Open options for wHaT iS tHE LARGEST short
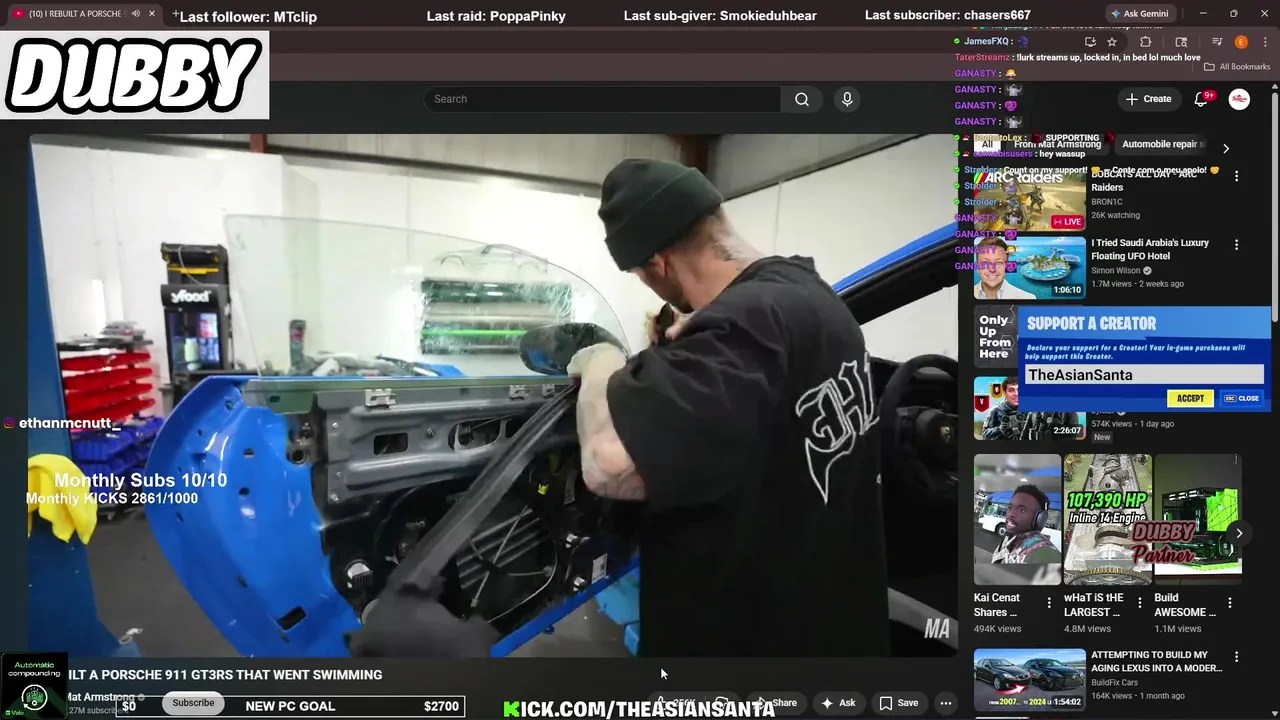 (1139, 603)
